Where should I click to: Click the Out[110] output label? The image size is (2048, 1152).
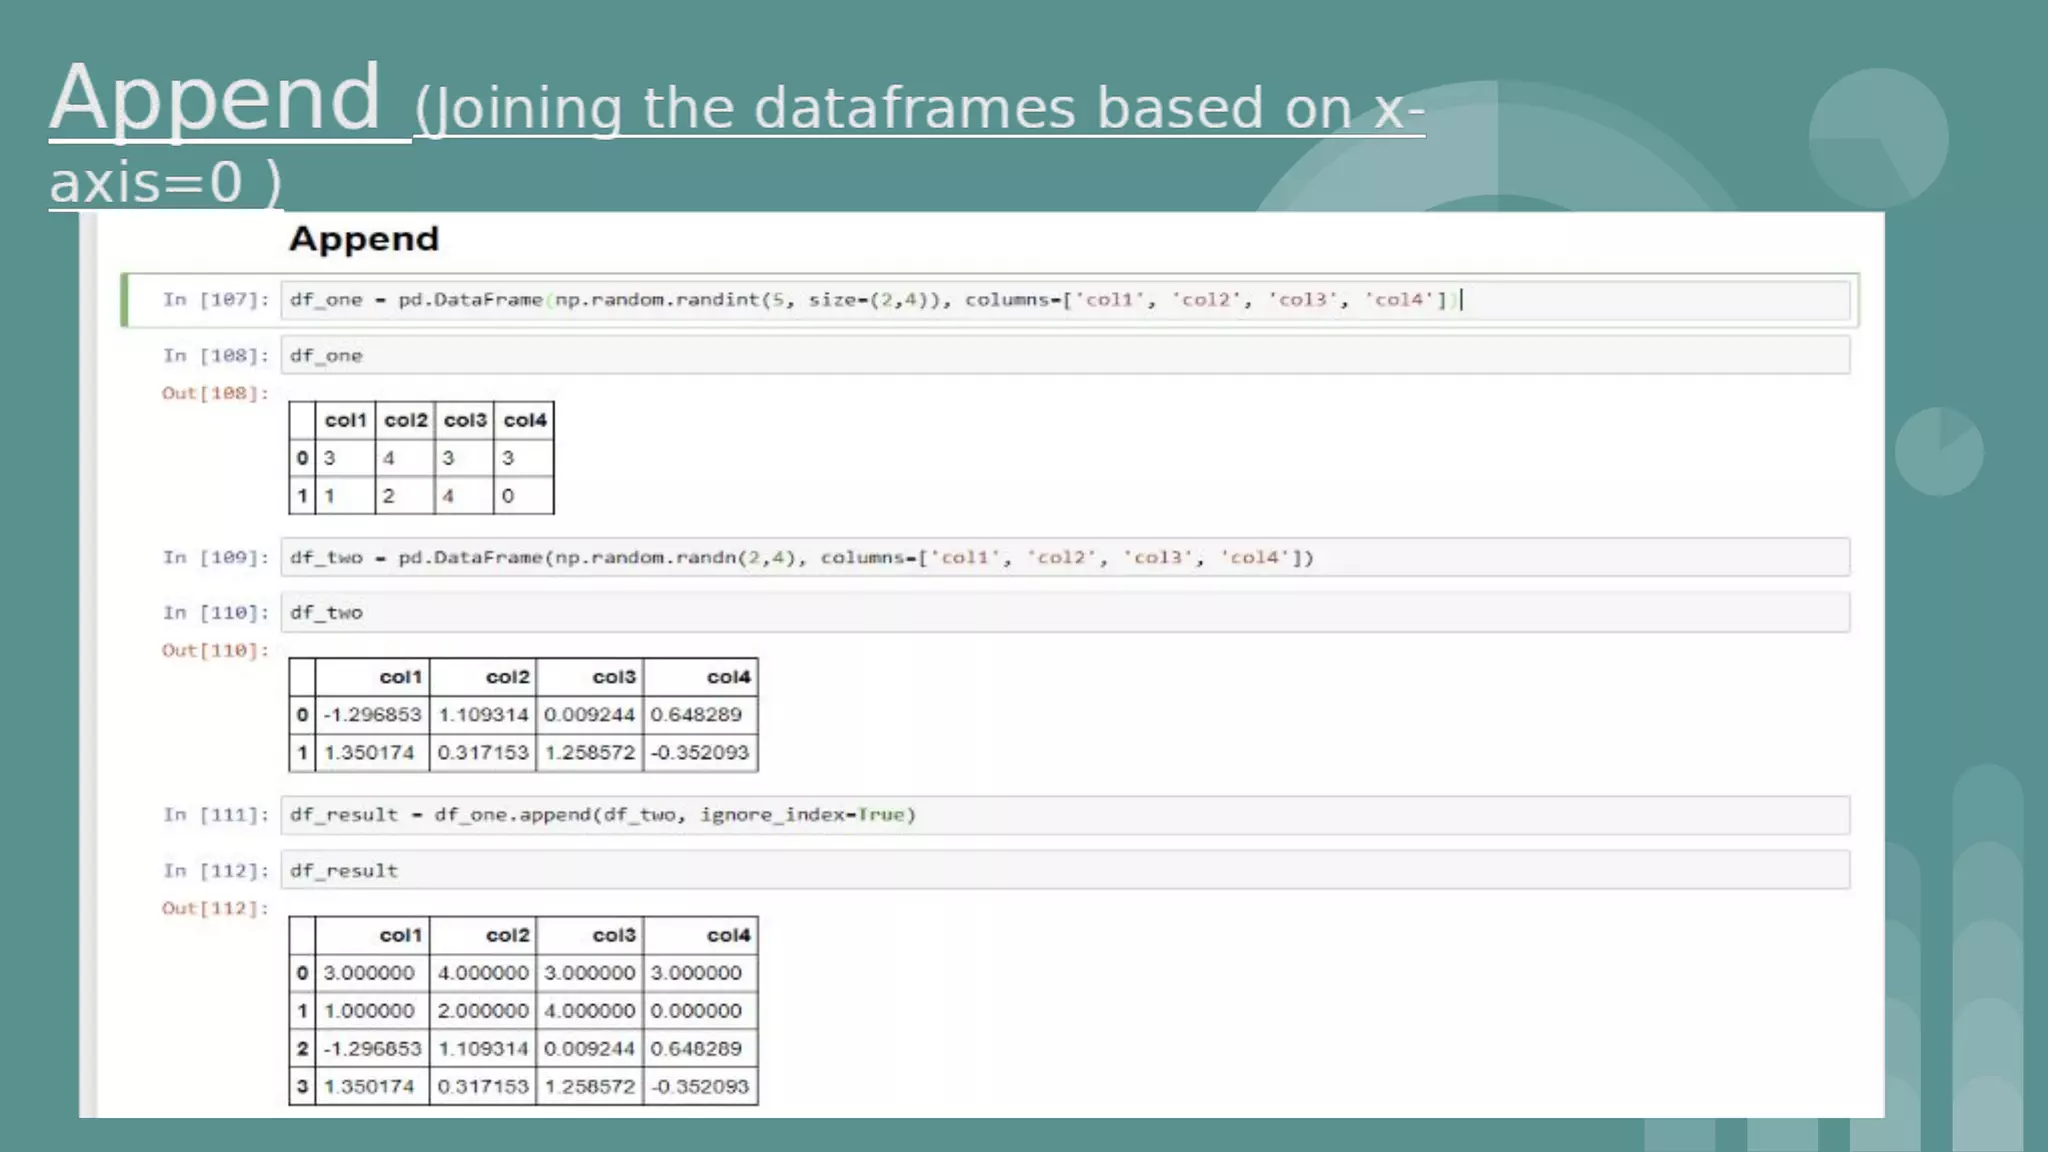[x=215, y=651]
